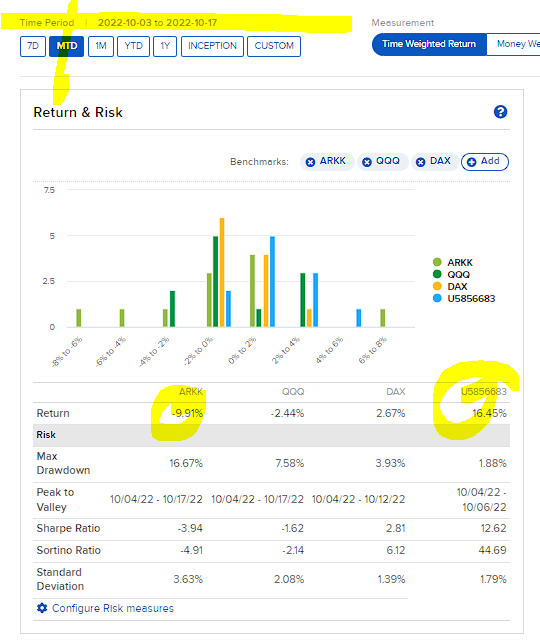This screenshot has width=540, height=641.
Task: Click the ARKK column header in table
Action: click(190, 392)
